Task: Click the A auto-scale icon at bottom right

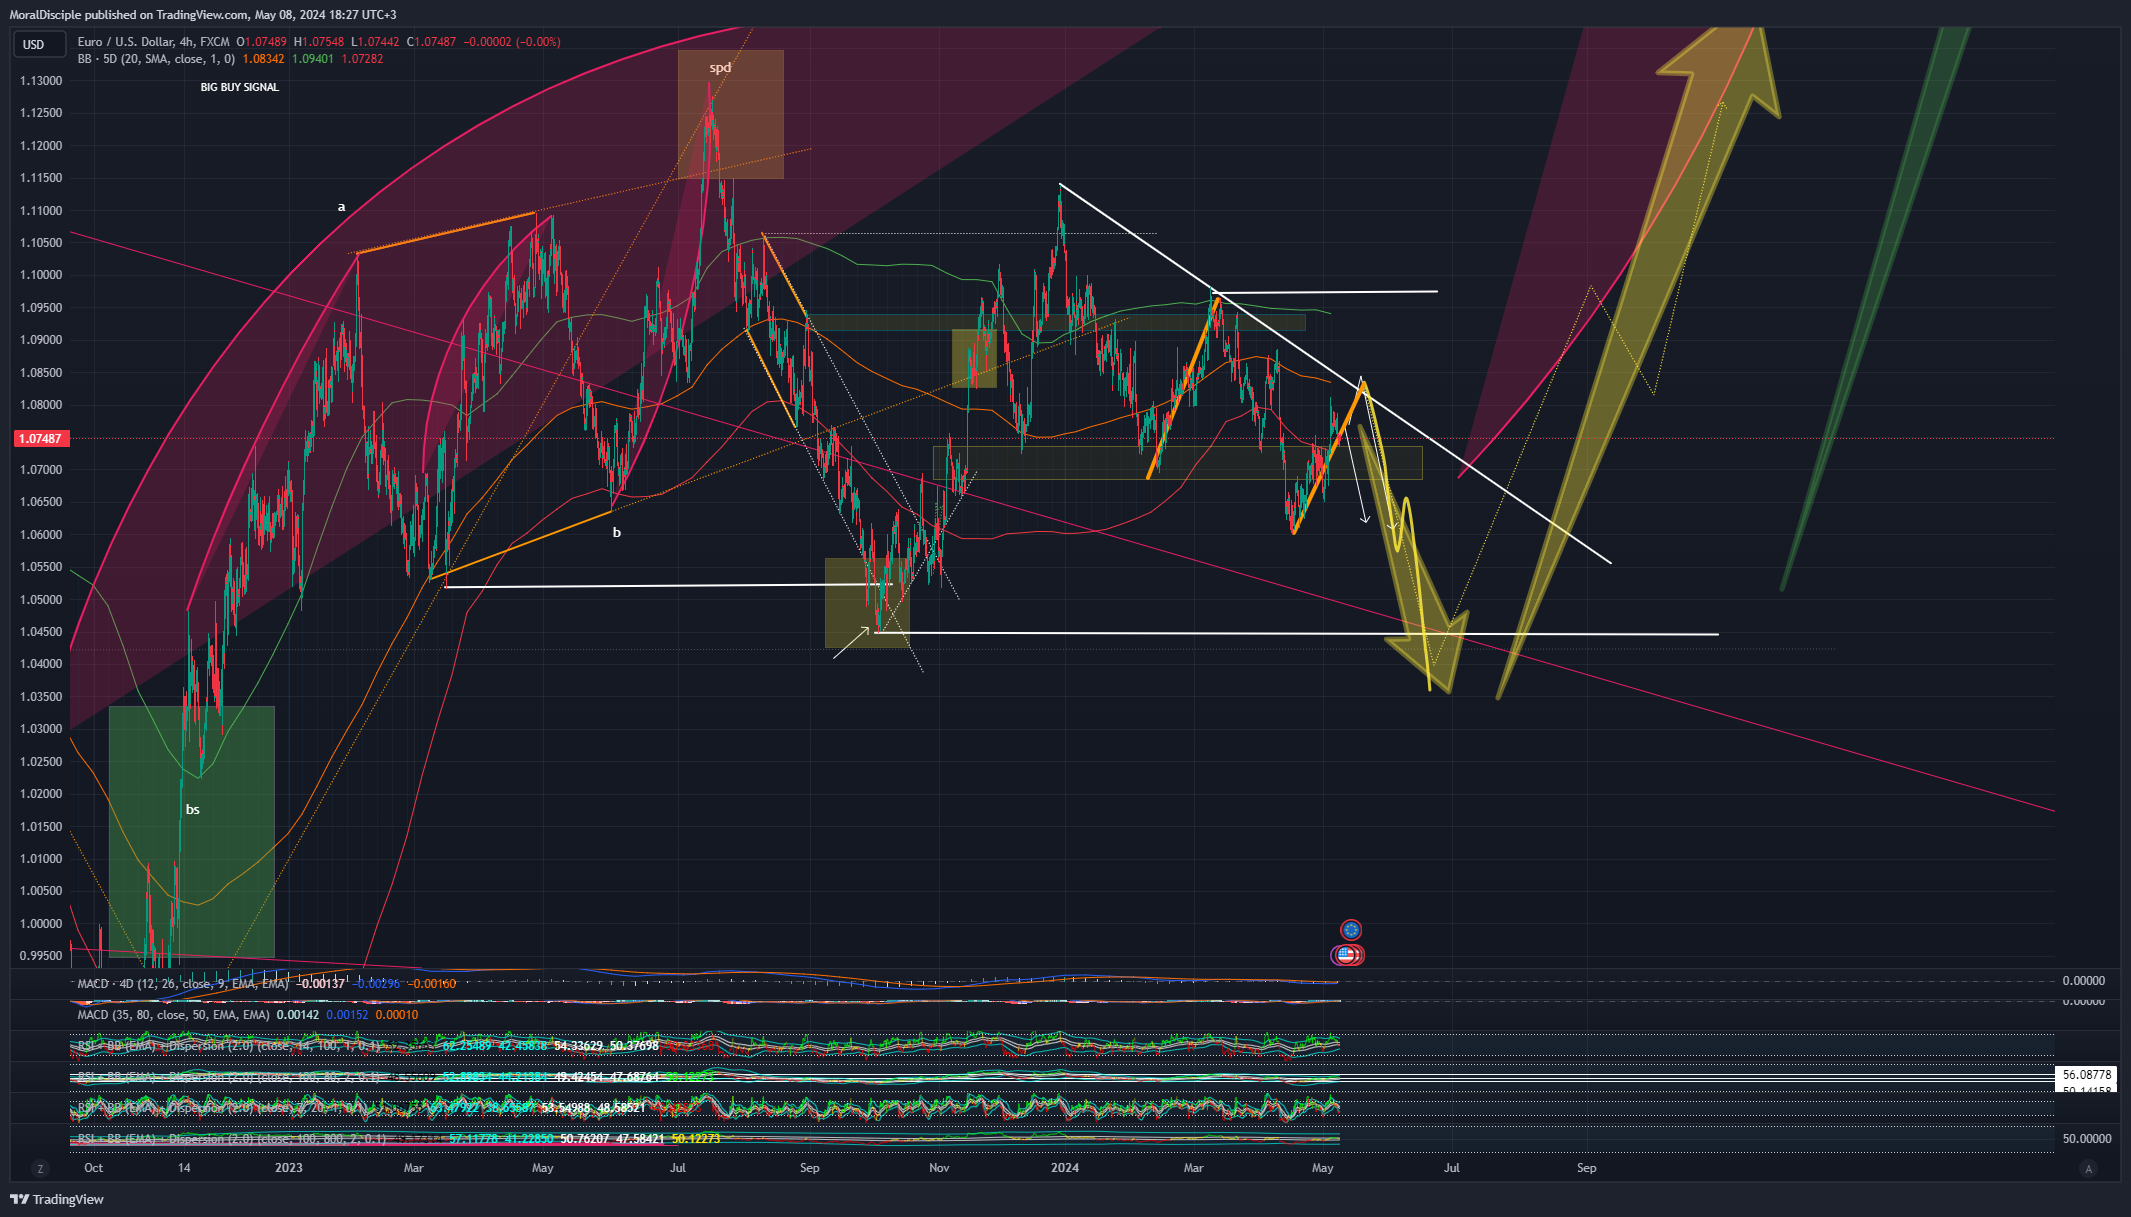Action: [x=2088, y=1168]
